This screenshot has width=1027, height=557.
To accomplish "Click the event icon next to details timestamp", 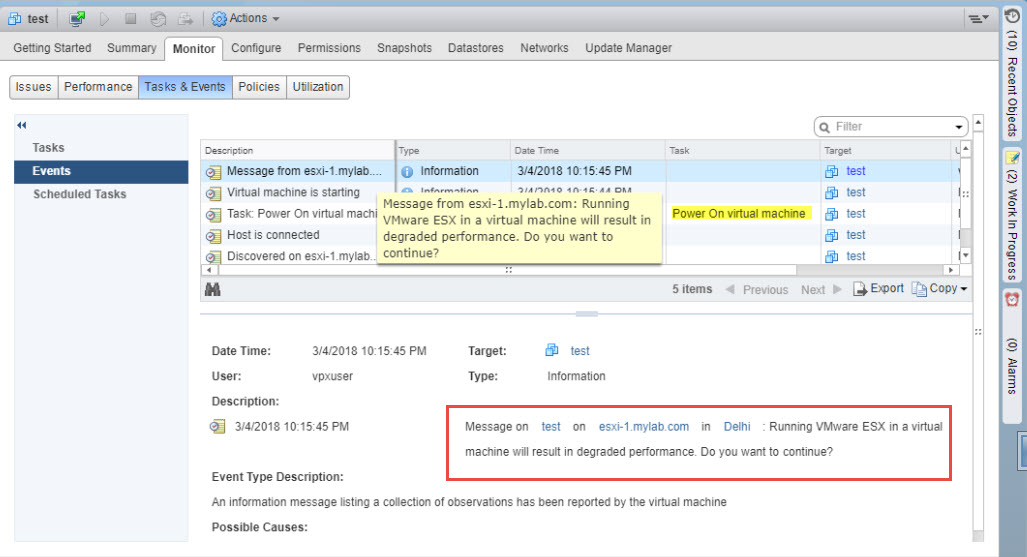I will (x=217, y=427).
